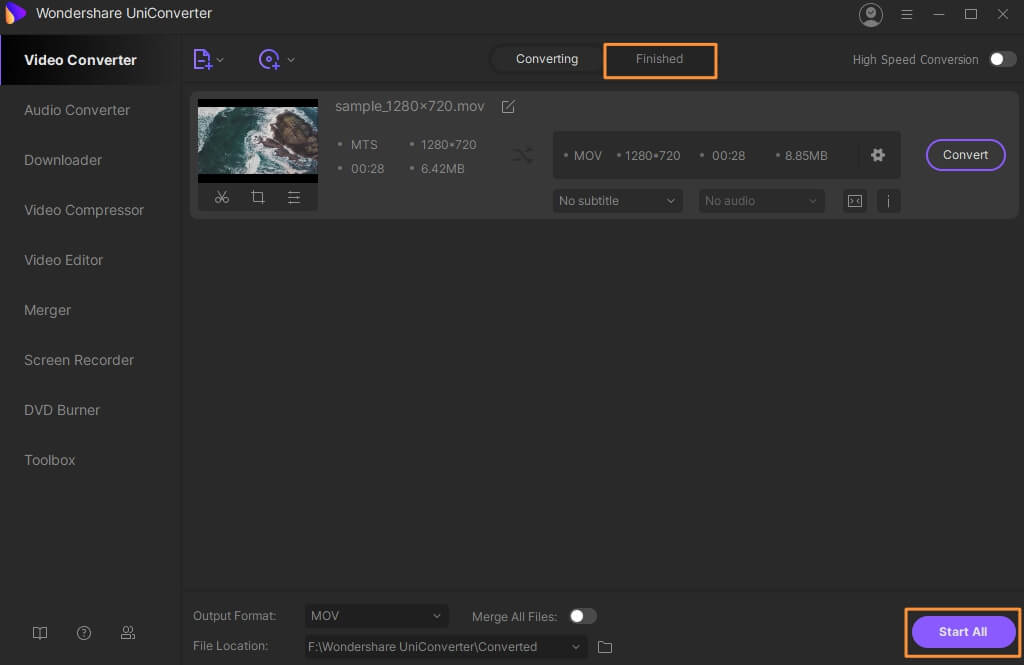Click the Start All button
Viewport: 1024px width, 665px height.
click(x=963, y=632)
